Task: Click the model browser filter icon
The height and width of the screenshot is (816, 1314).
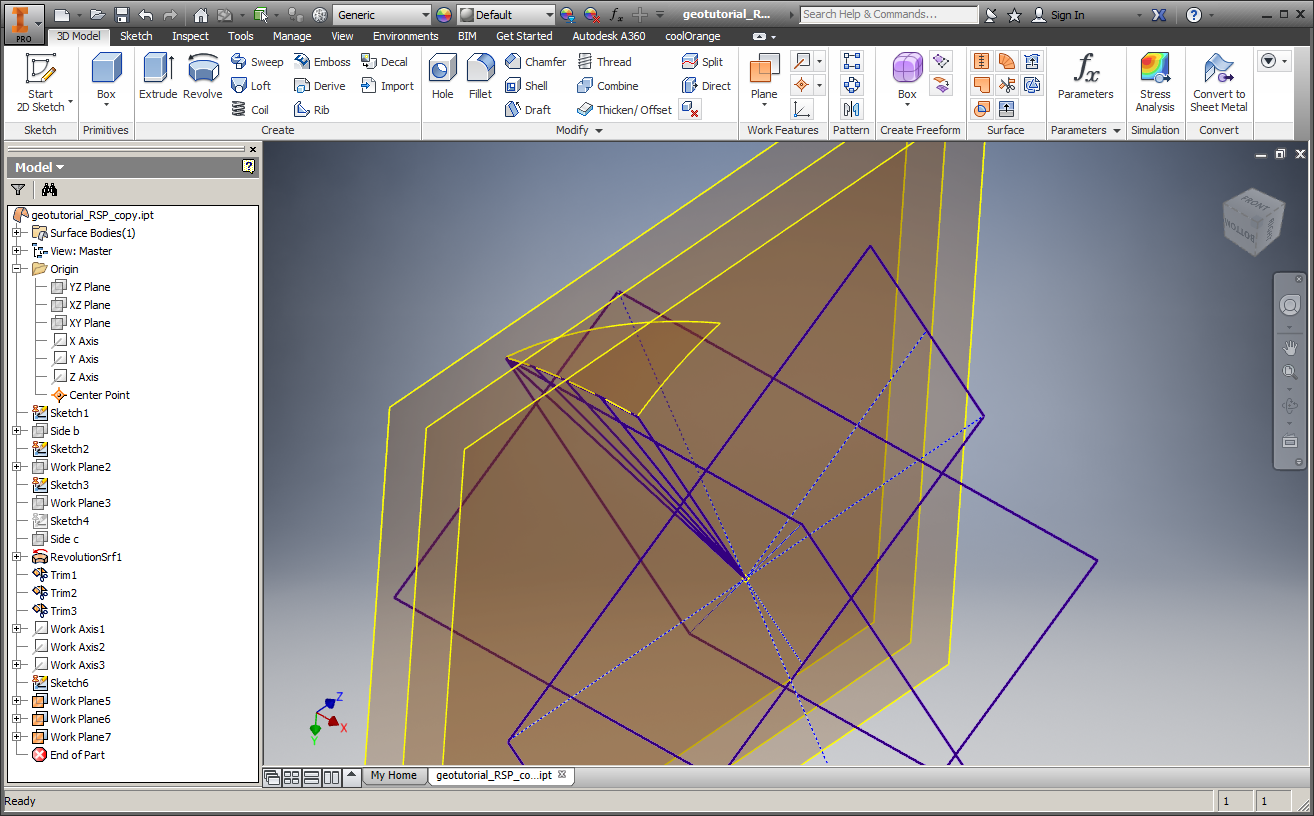Action: 18,190
